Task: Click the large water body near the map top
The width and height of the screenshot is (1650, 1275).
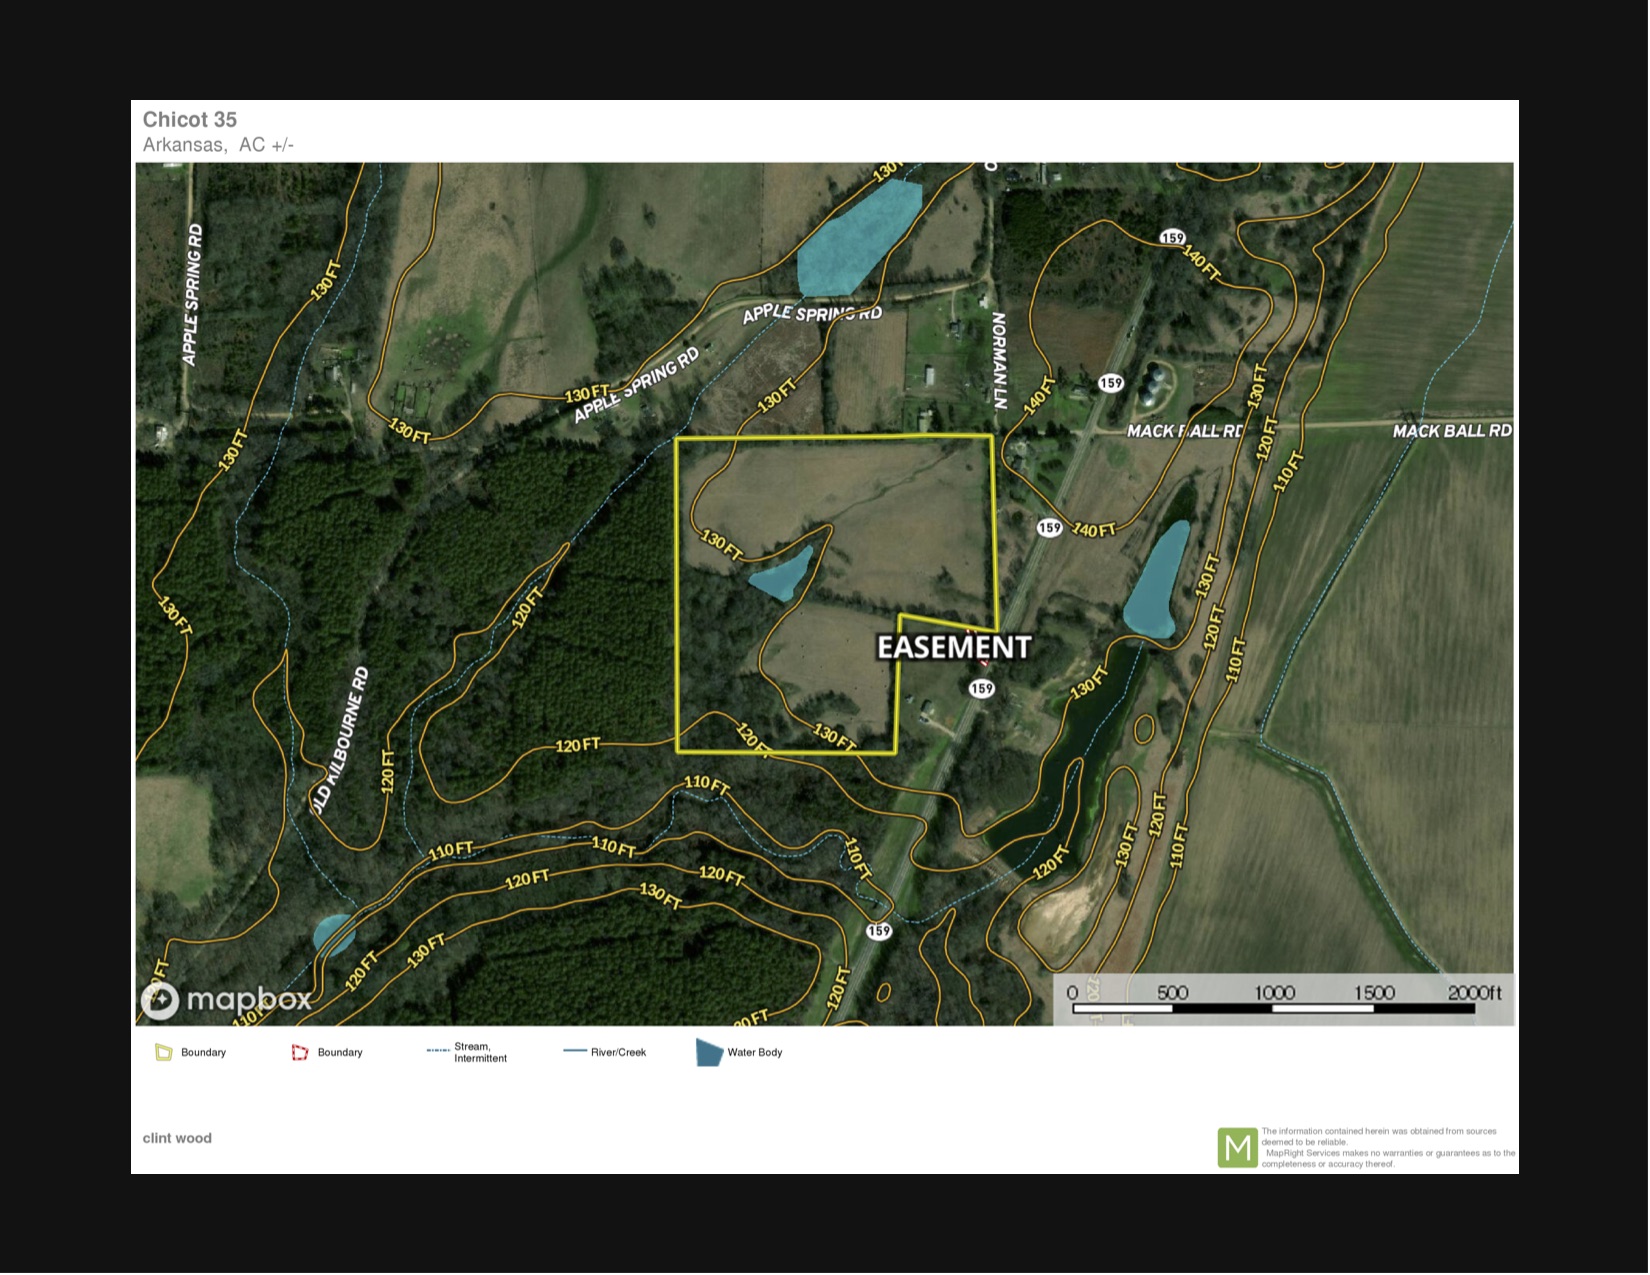Action: point(855,240)
